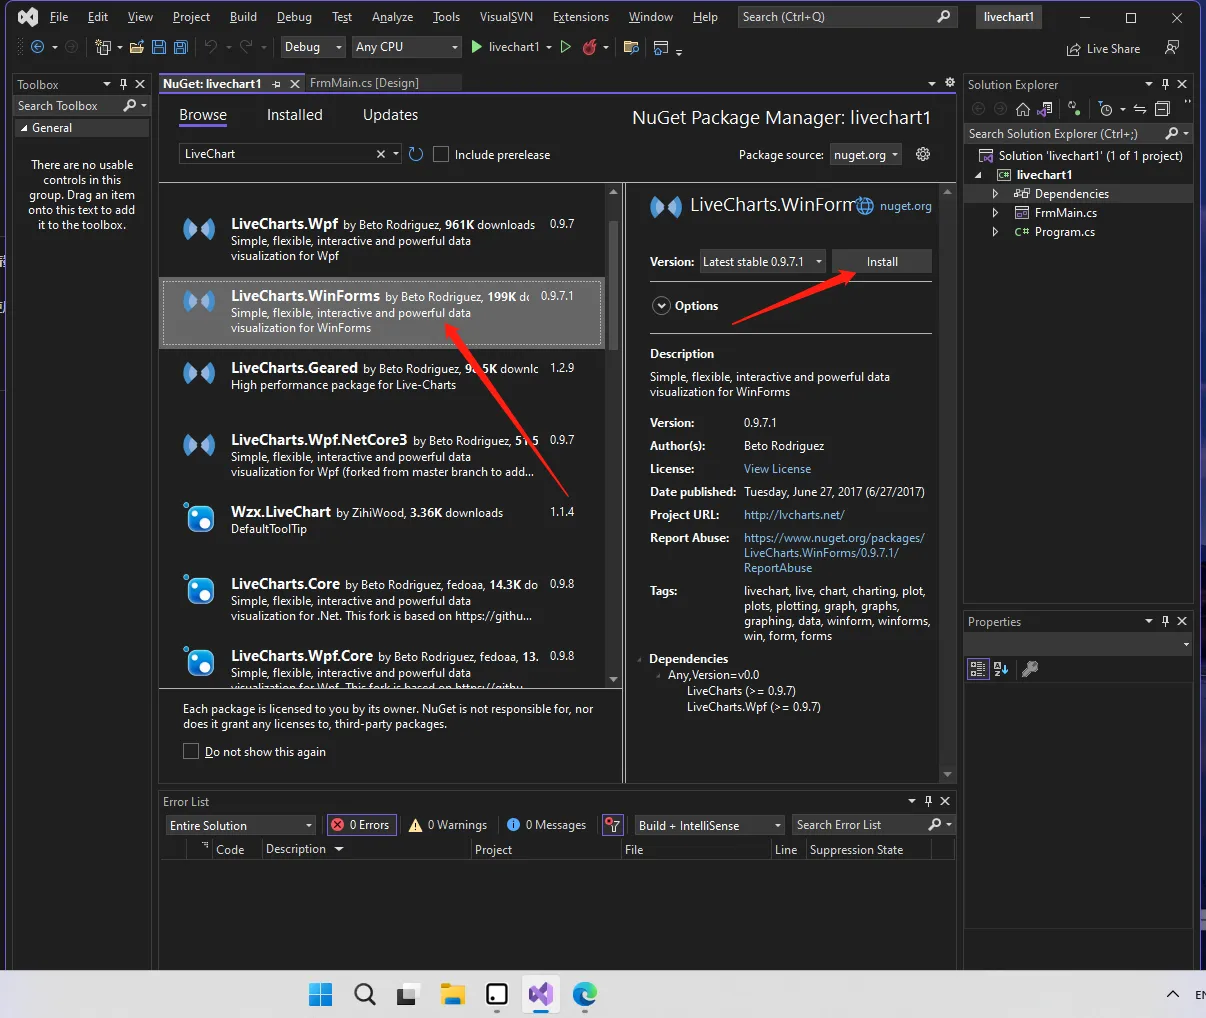This screenshot has width=1206, height=1018.
Task: Enable the Include prerelease checkbox
Action: pos(441,154)
